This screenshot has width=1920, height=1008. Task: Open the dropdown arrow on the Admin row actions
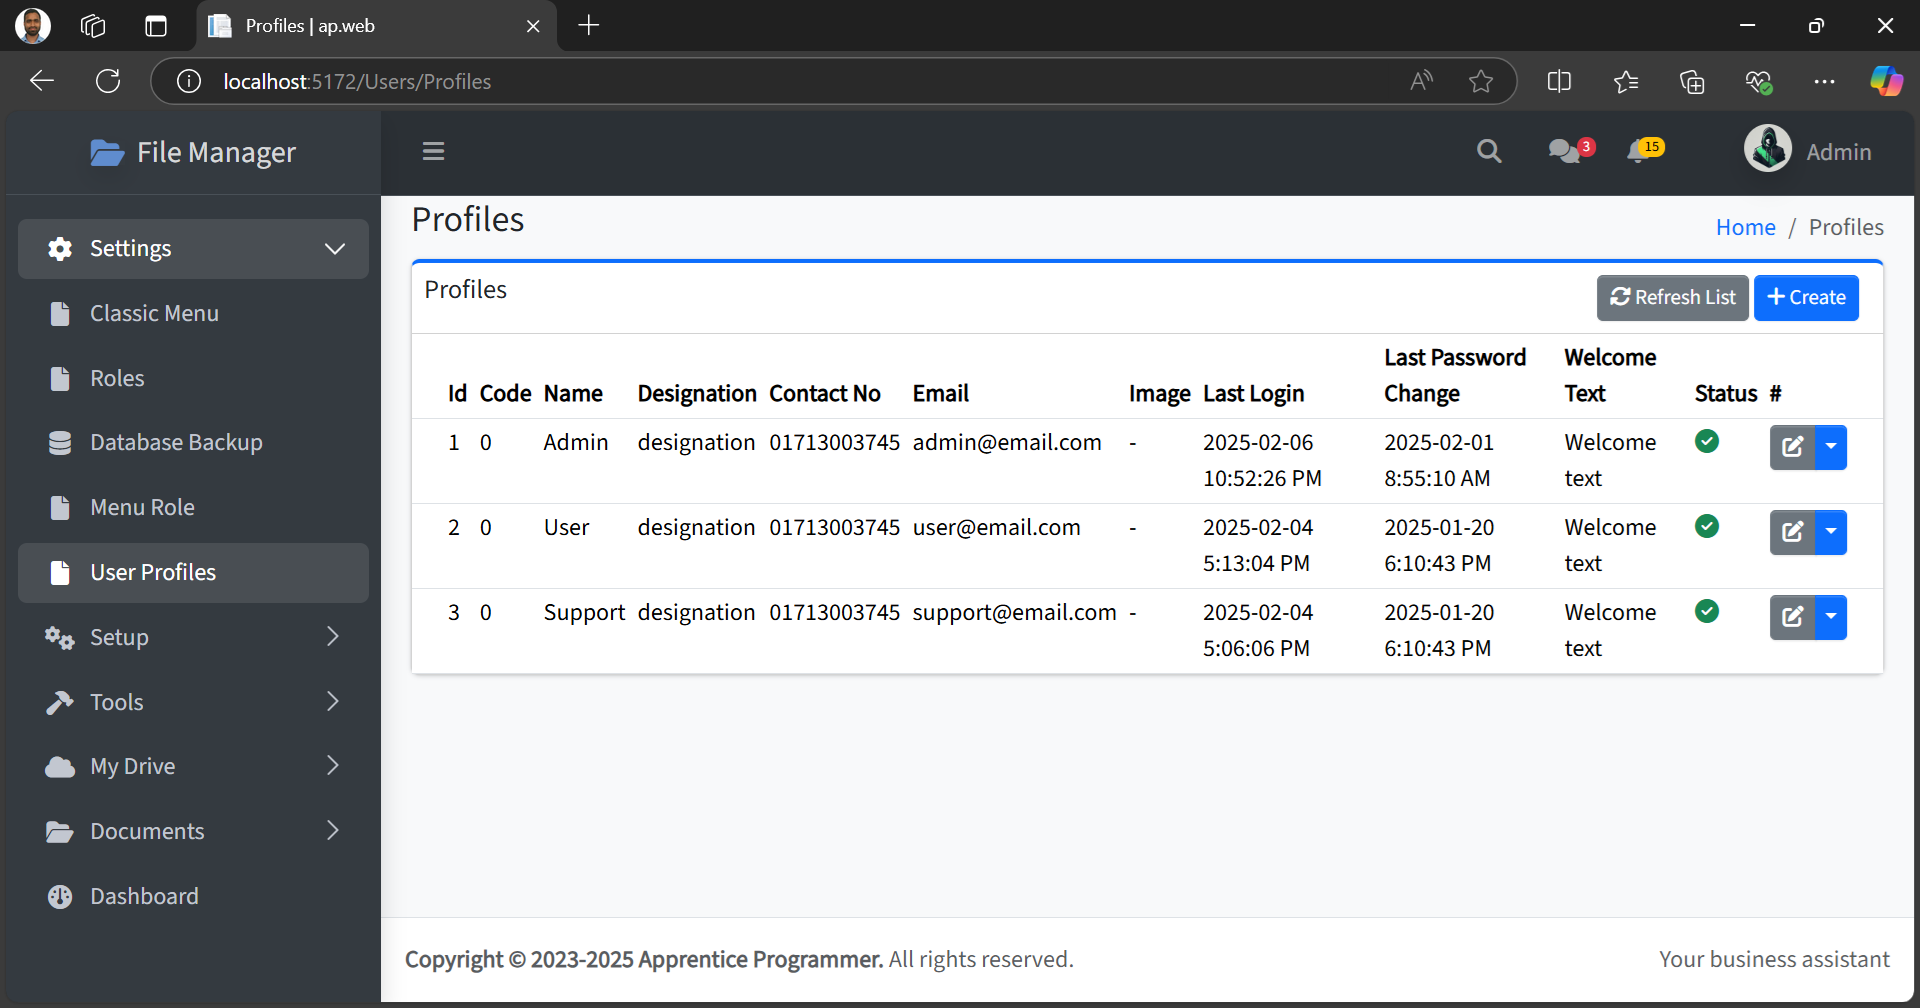point(1832,447)
